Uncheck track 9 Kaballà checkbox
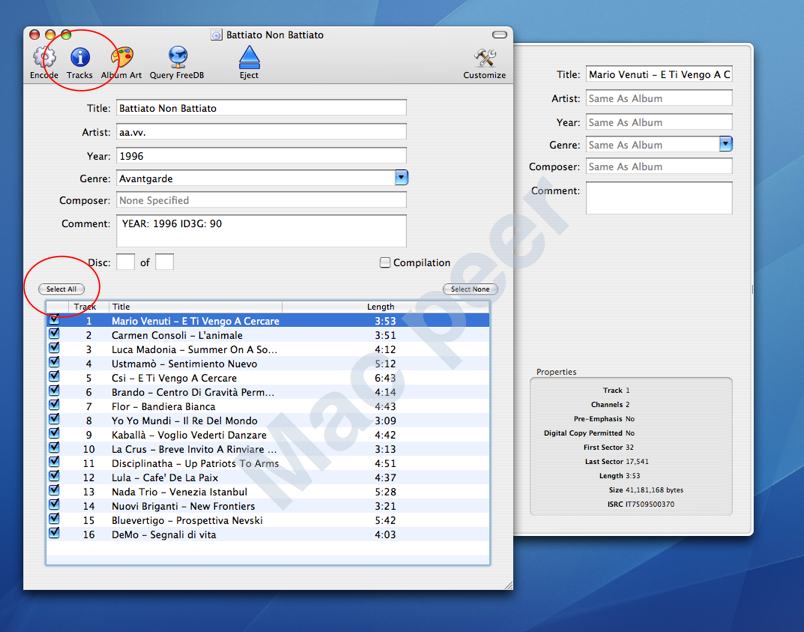804x632 pixels. (x=54, y=434)
